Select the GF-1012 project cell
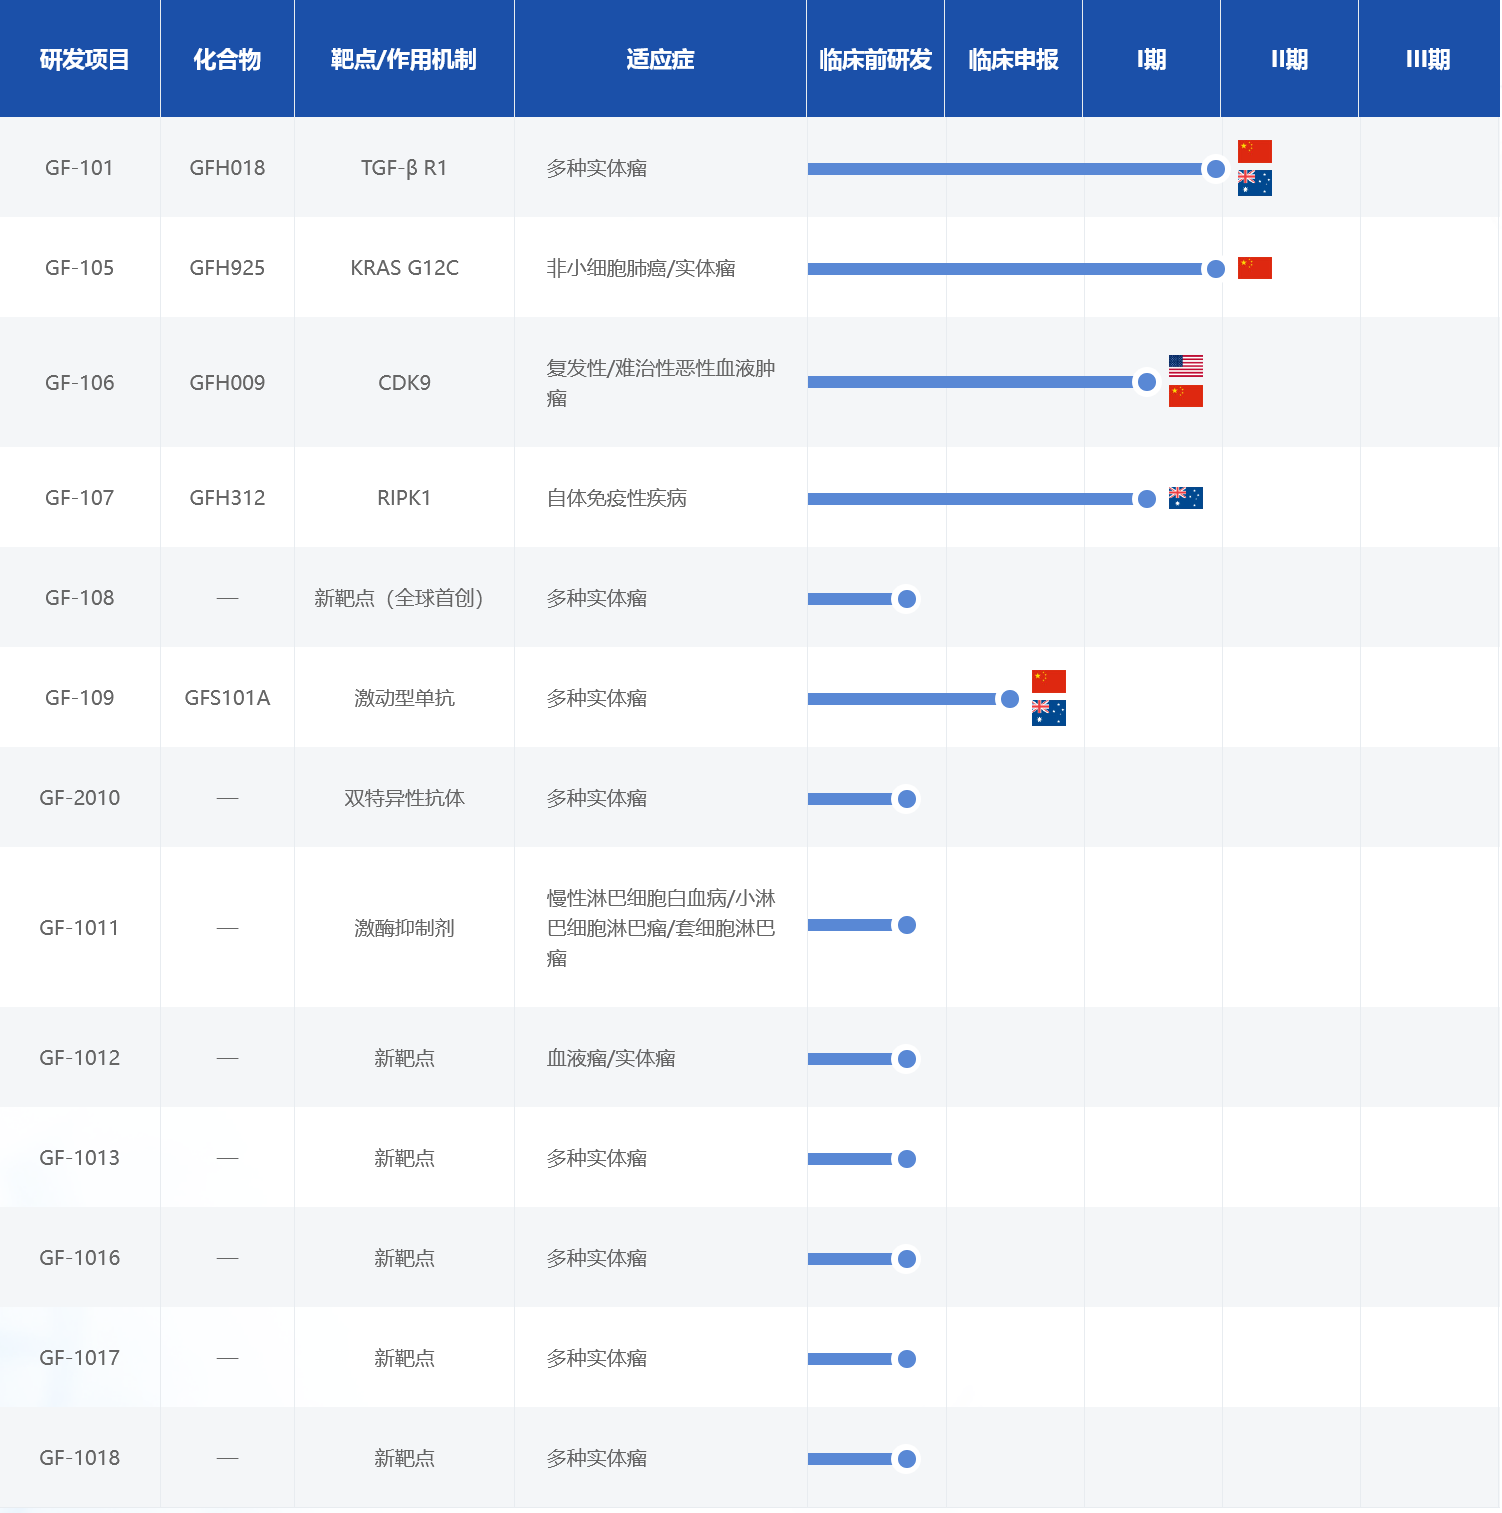This screenshot has height=1513, width=1502. pyautogui.click(x=79, y=1058)
